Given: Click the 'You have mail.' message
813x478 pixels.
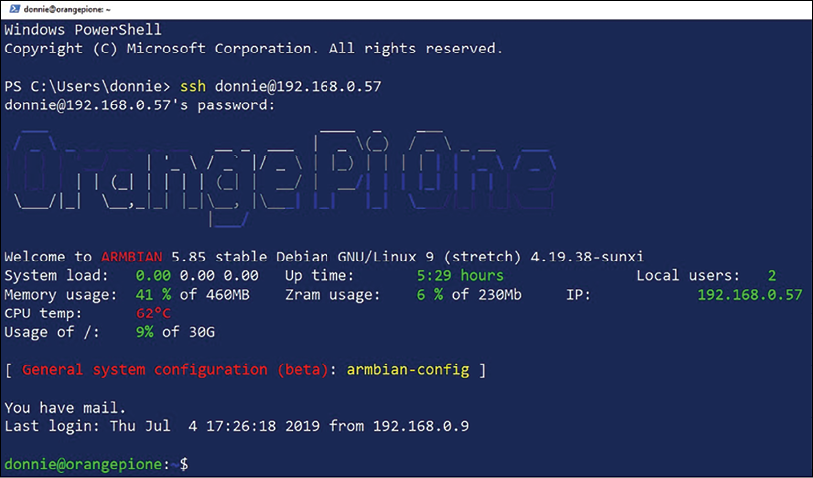Looking at the screenshot, I should point(65,407).
